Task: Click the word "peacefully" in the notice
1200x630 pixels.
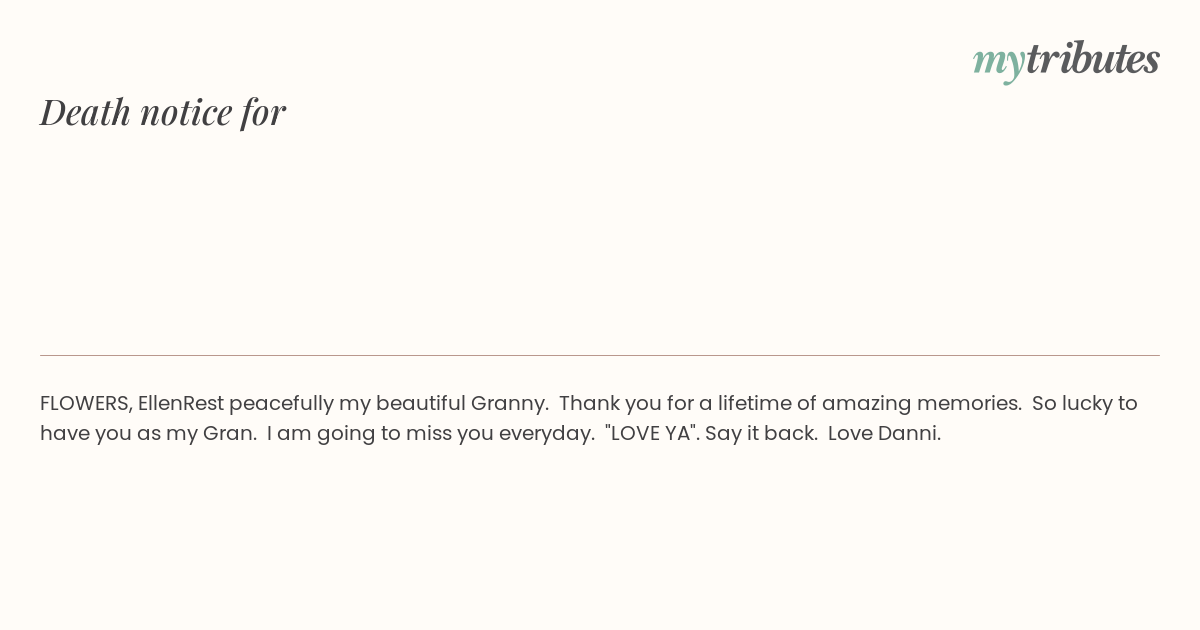Action: pyautogui.click(x=281, y=404)
